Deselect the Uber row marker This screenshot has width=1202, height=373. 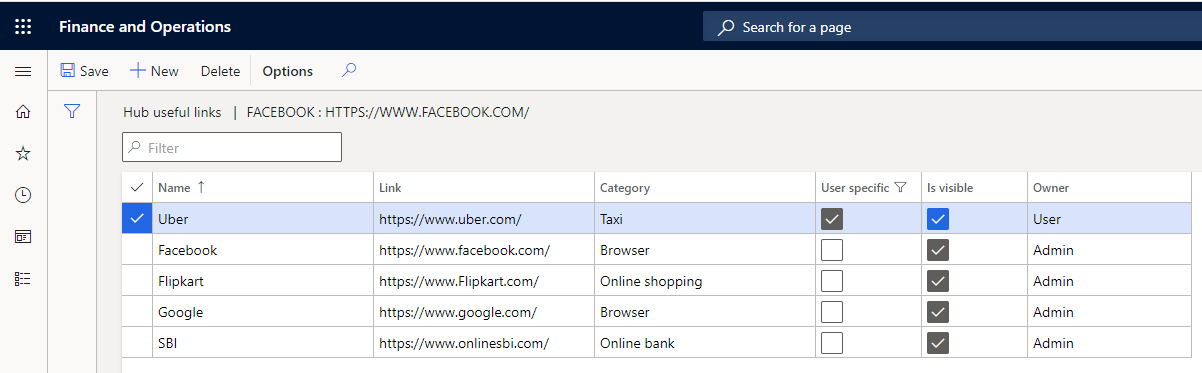(137, 219)
